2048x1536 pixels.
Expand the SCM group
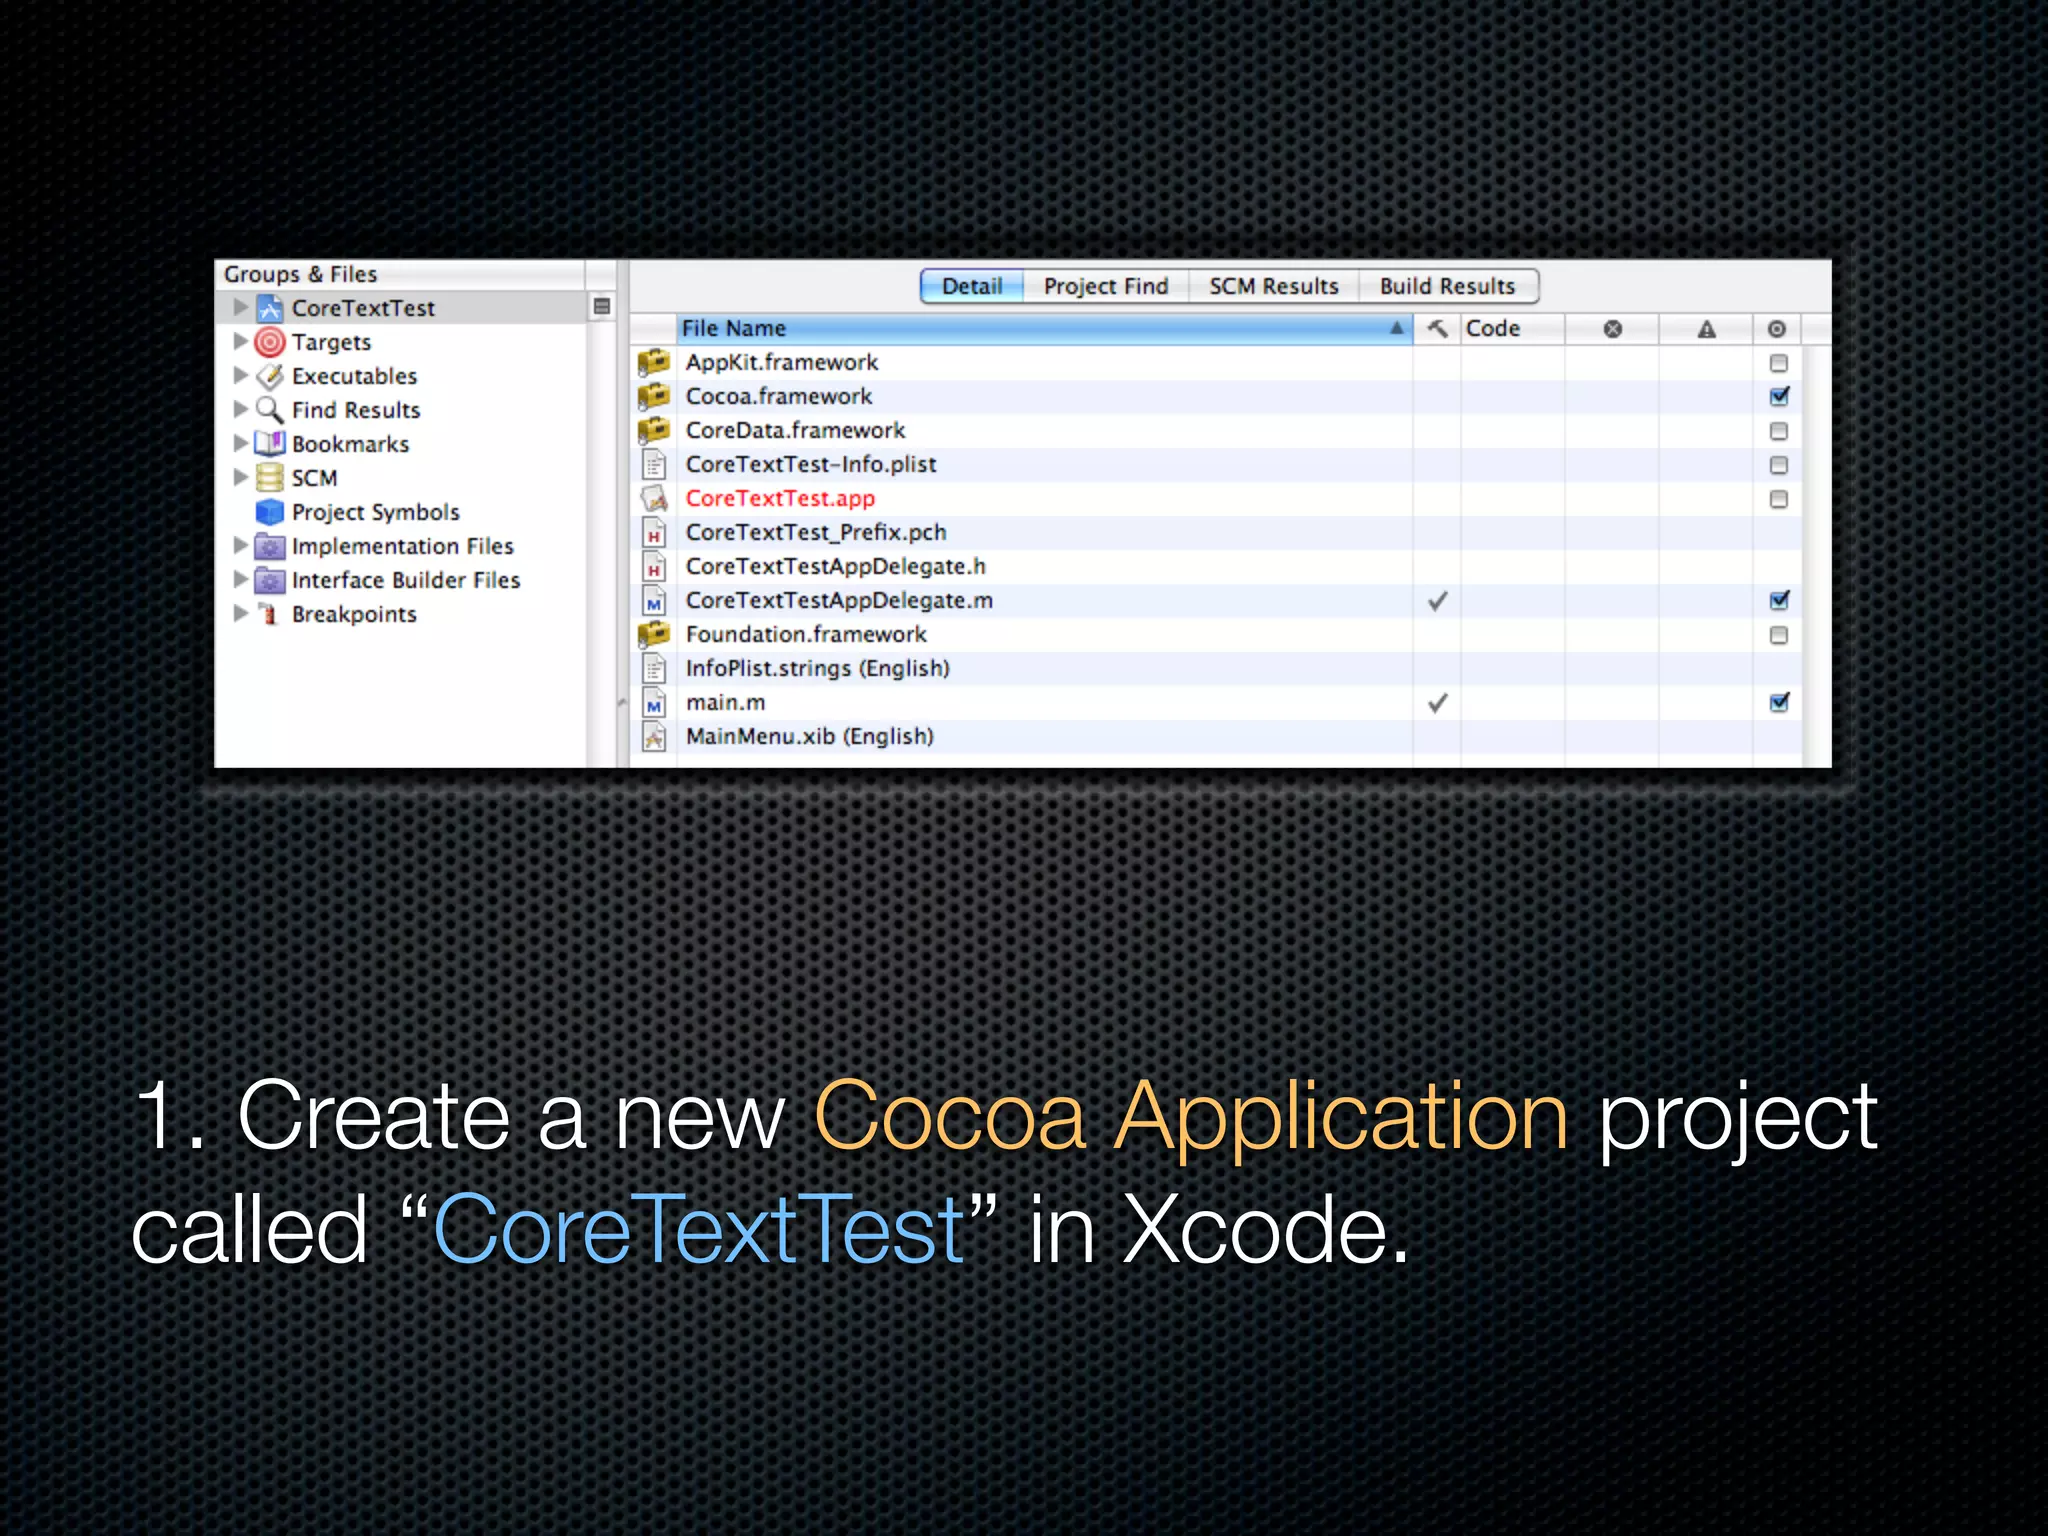240,477
